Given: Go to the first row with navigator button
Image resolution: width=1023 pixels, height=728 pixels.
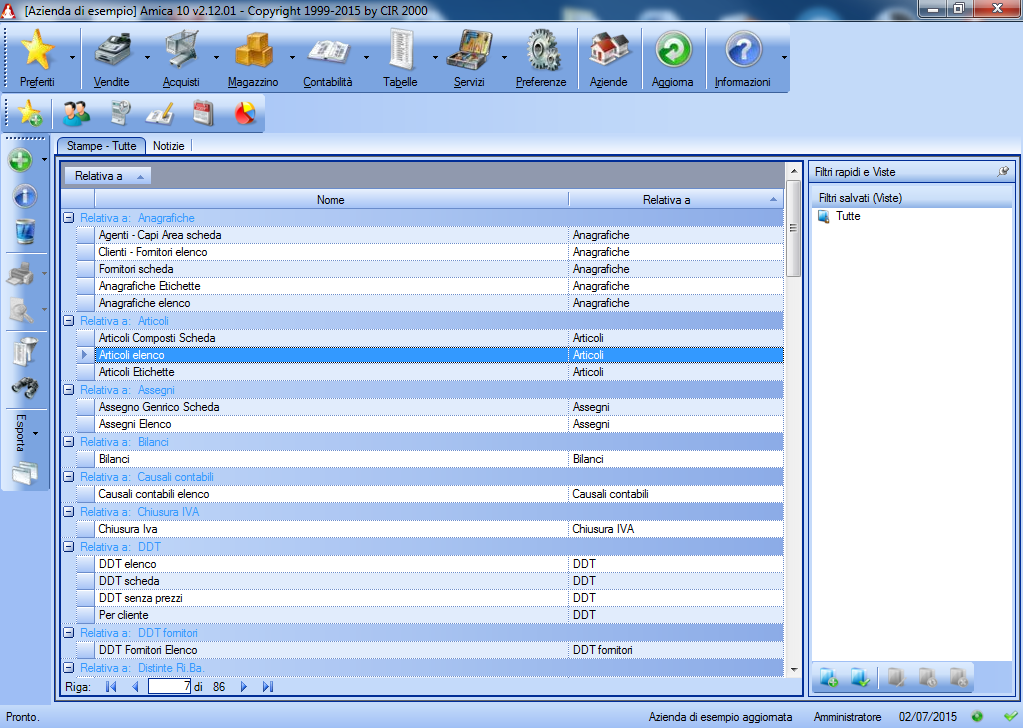Looking at the screenshot, I should 111,686.
